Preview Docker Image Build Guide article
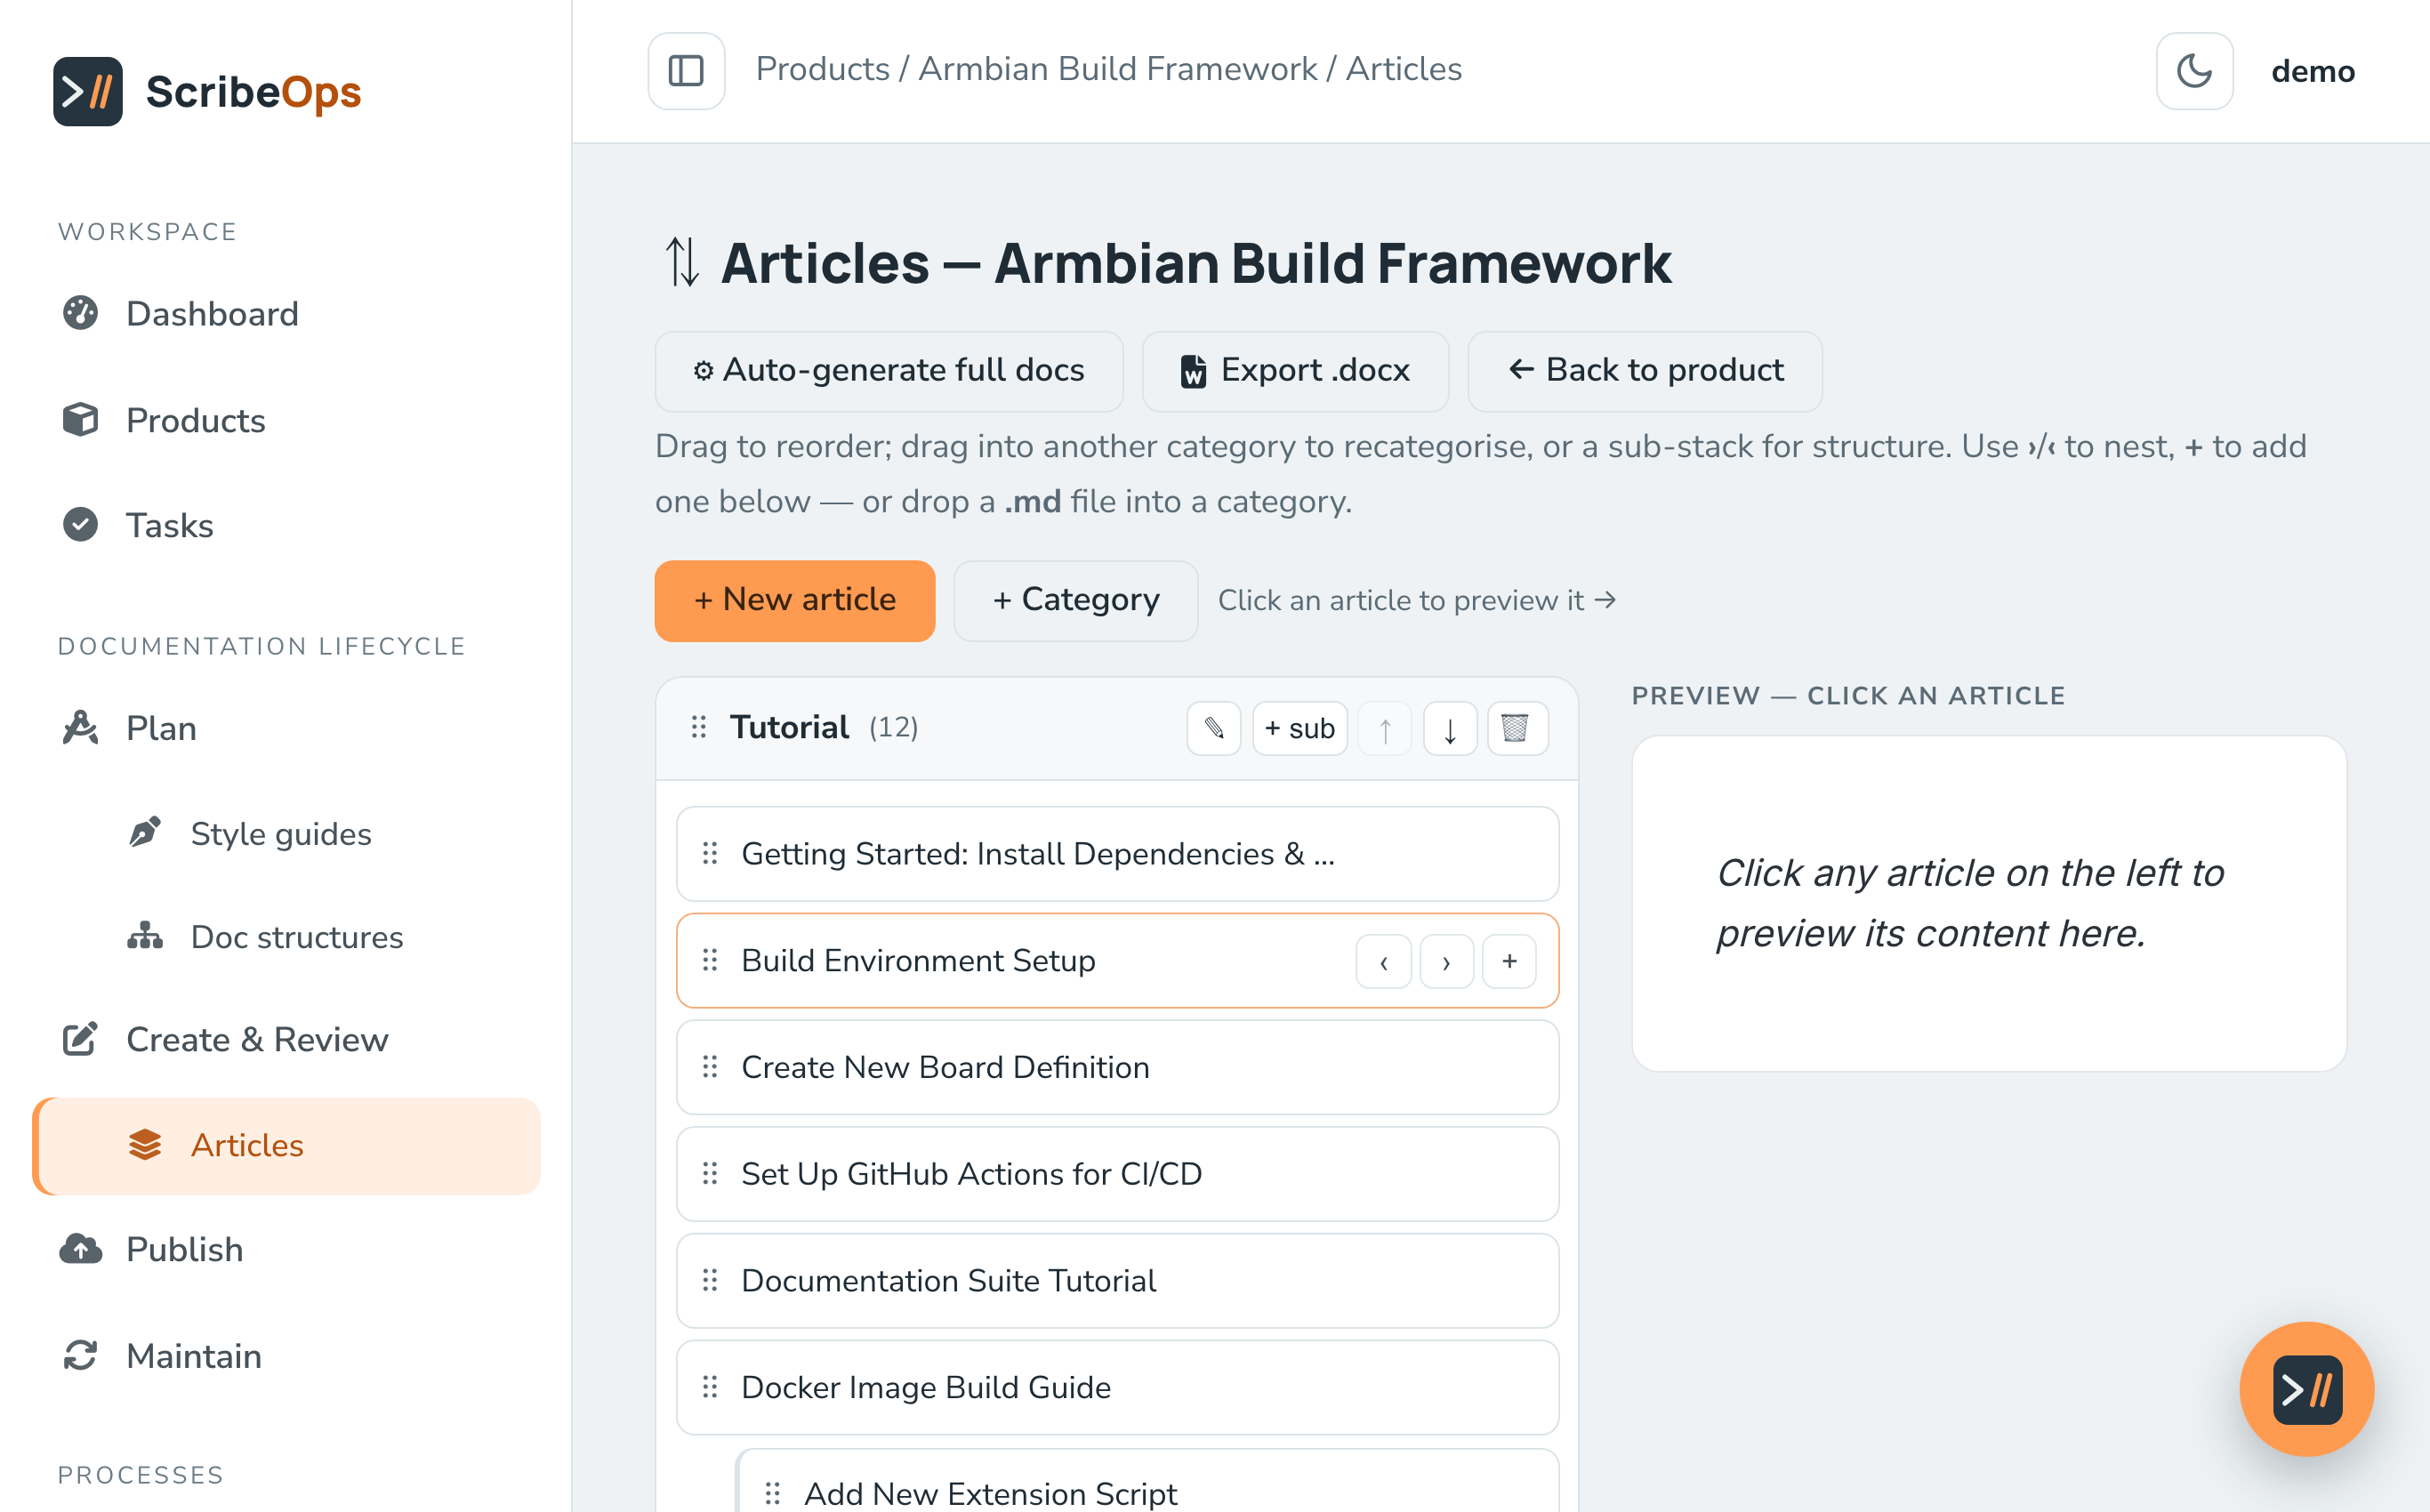 [x=1117, y=1387]
